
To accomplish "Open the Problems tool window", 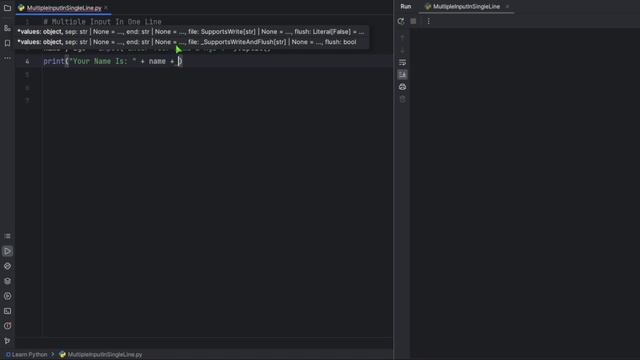I will [x=7, y=326].
